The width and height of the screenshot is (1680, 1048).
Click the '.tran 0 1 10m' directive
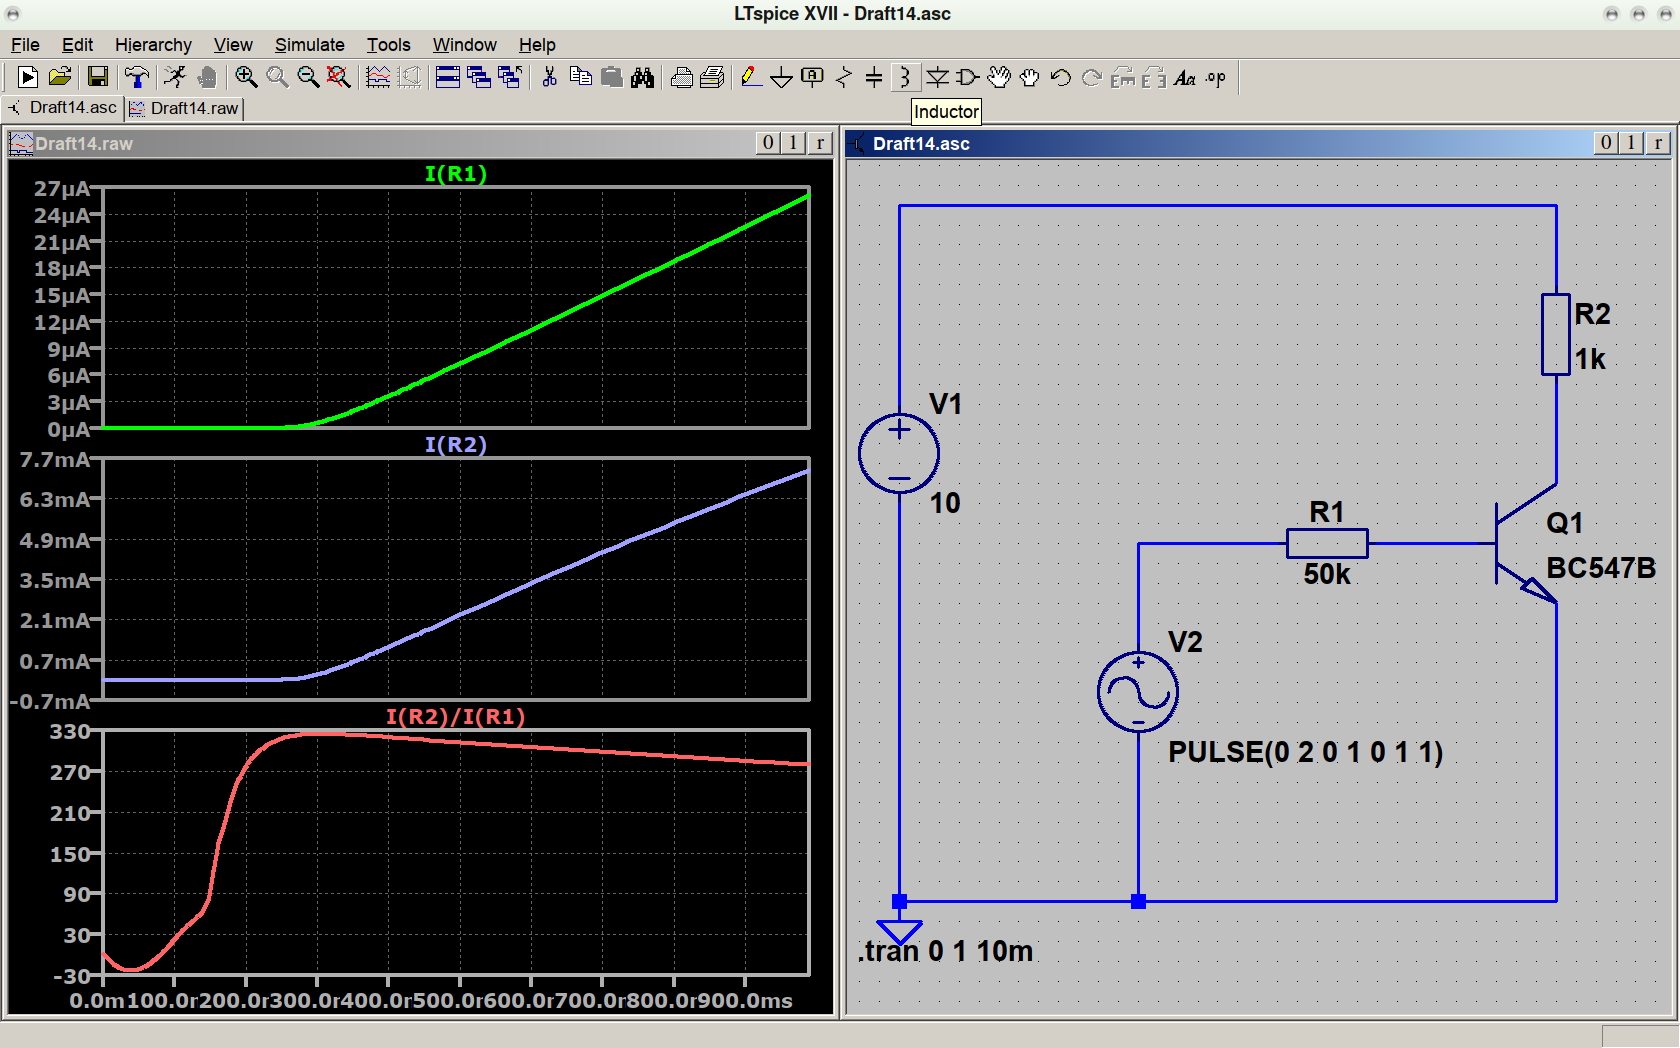945,951
